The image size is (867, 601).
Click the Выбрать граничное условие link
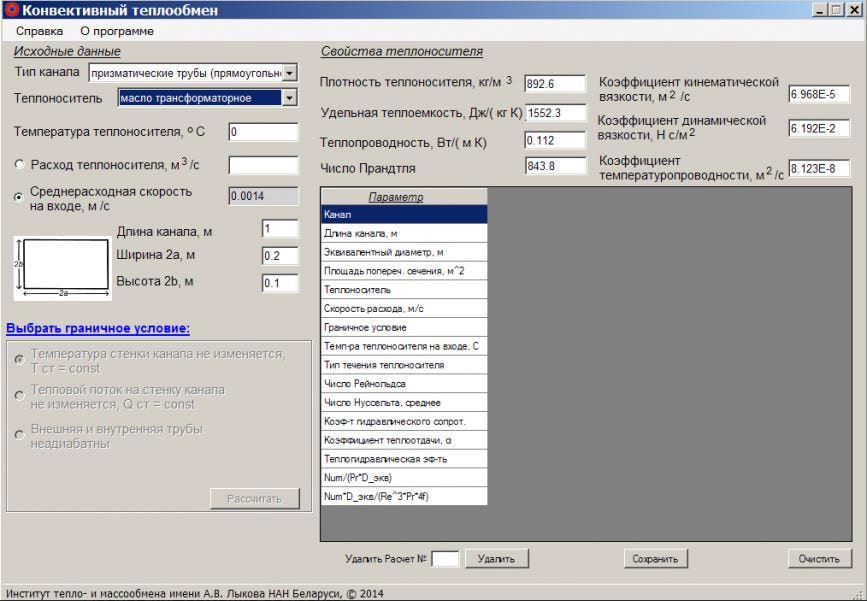click(98, 328)
